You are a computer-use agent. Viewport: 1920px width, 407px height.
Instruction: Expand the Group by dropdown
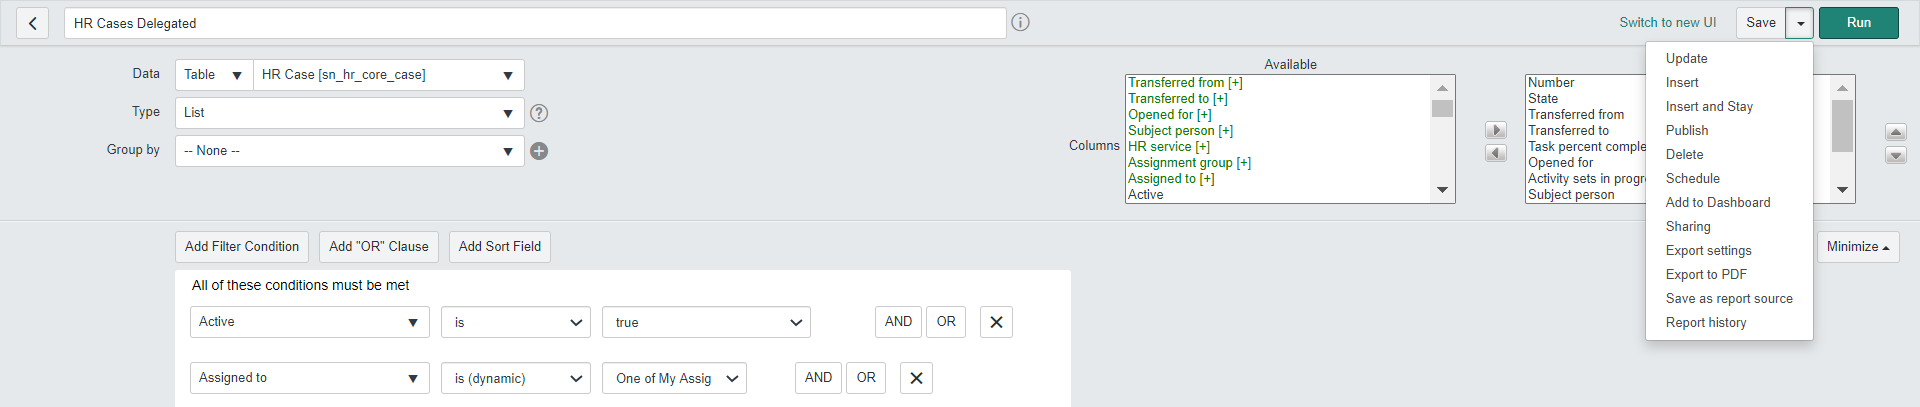tap(349, 151)
